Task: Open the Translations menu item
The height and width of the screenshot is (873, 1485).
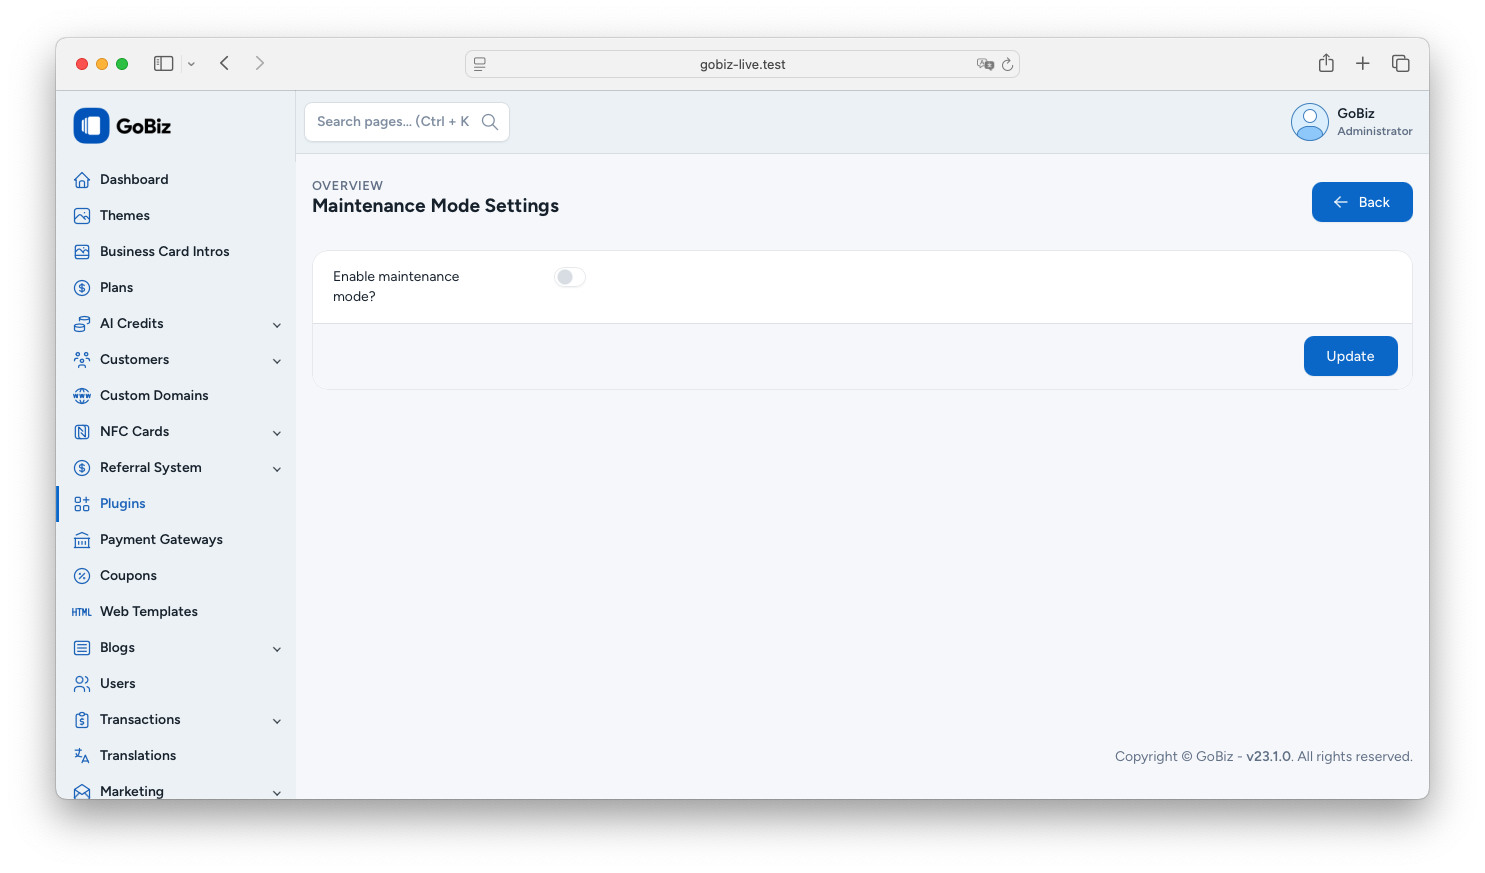Action: [176, 756]
